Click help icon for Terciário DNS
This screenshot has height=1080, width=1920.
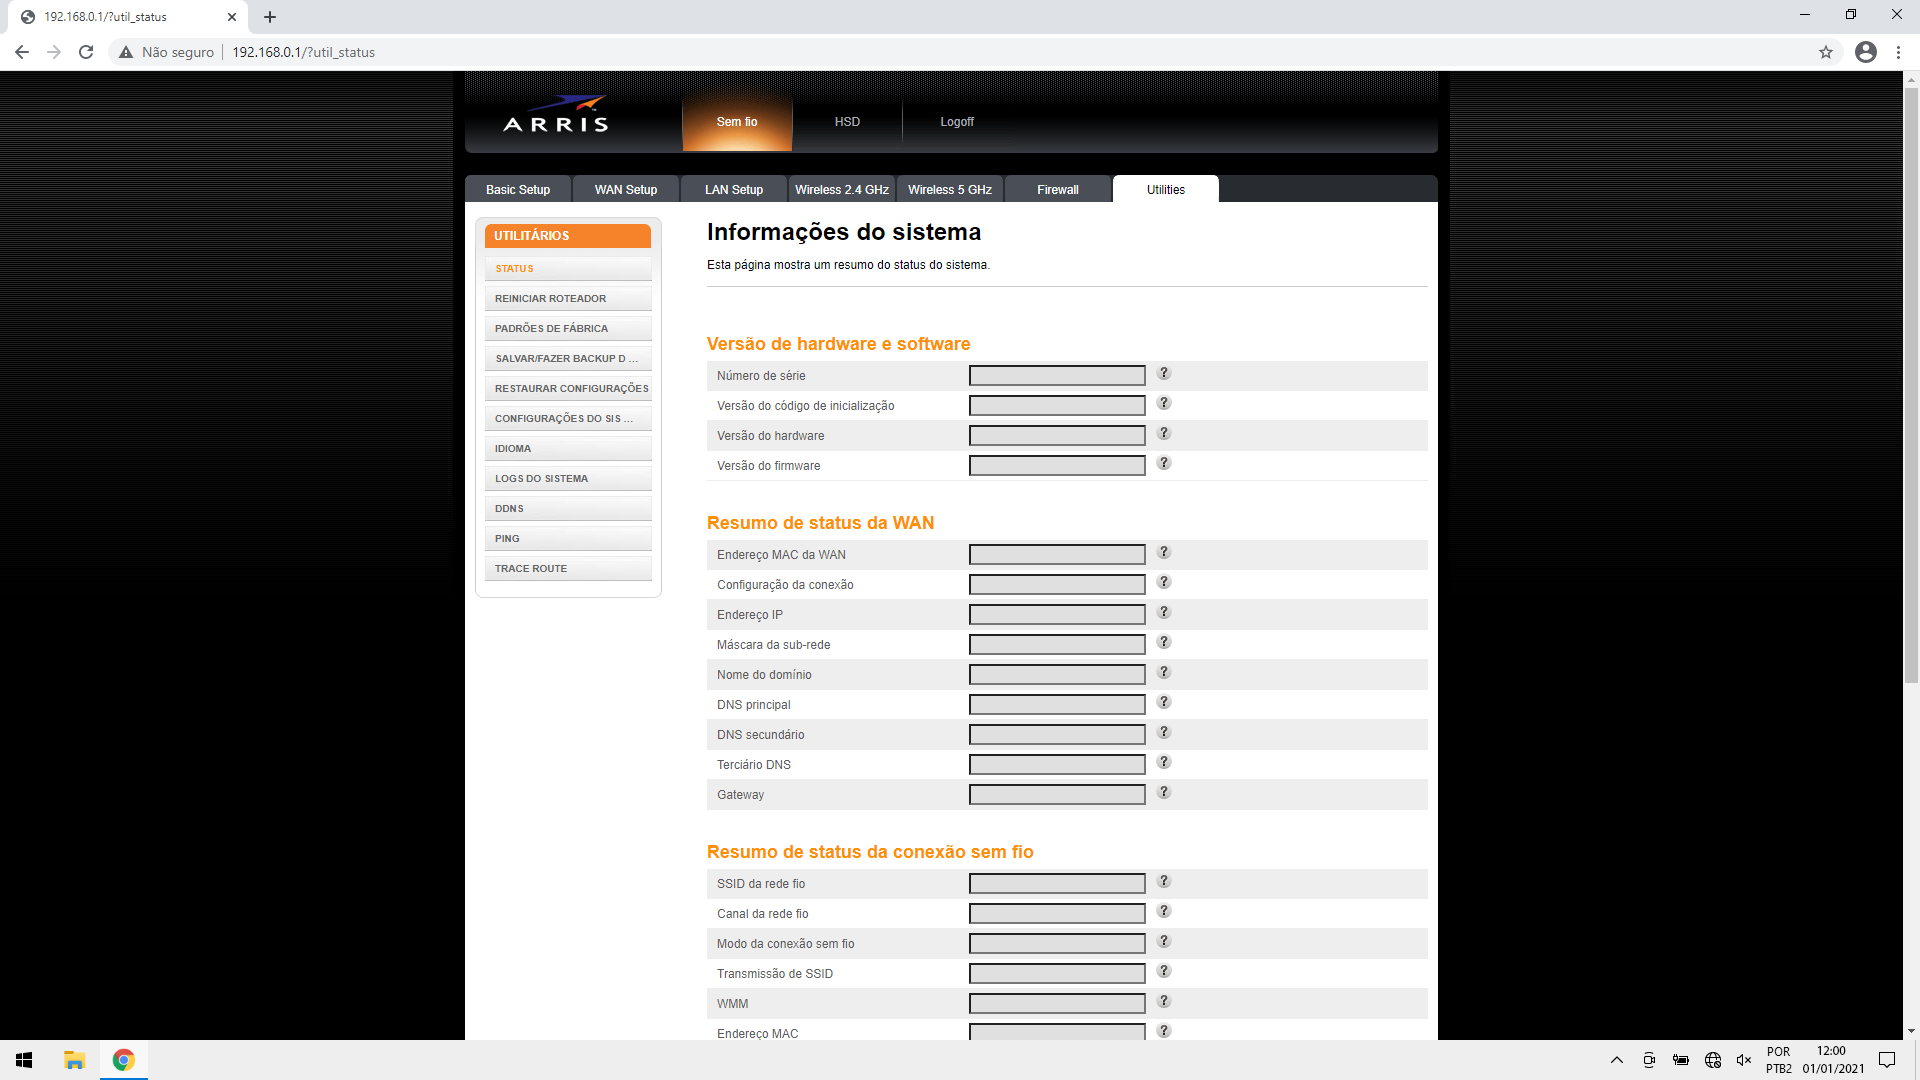point(1164,762)
